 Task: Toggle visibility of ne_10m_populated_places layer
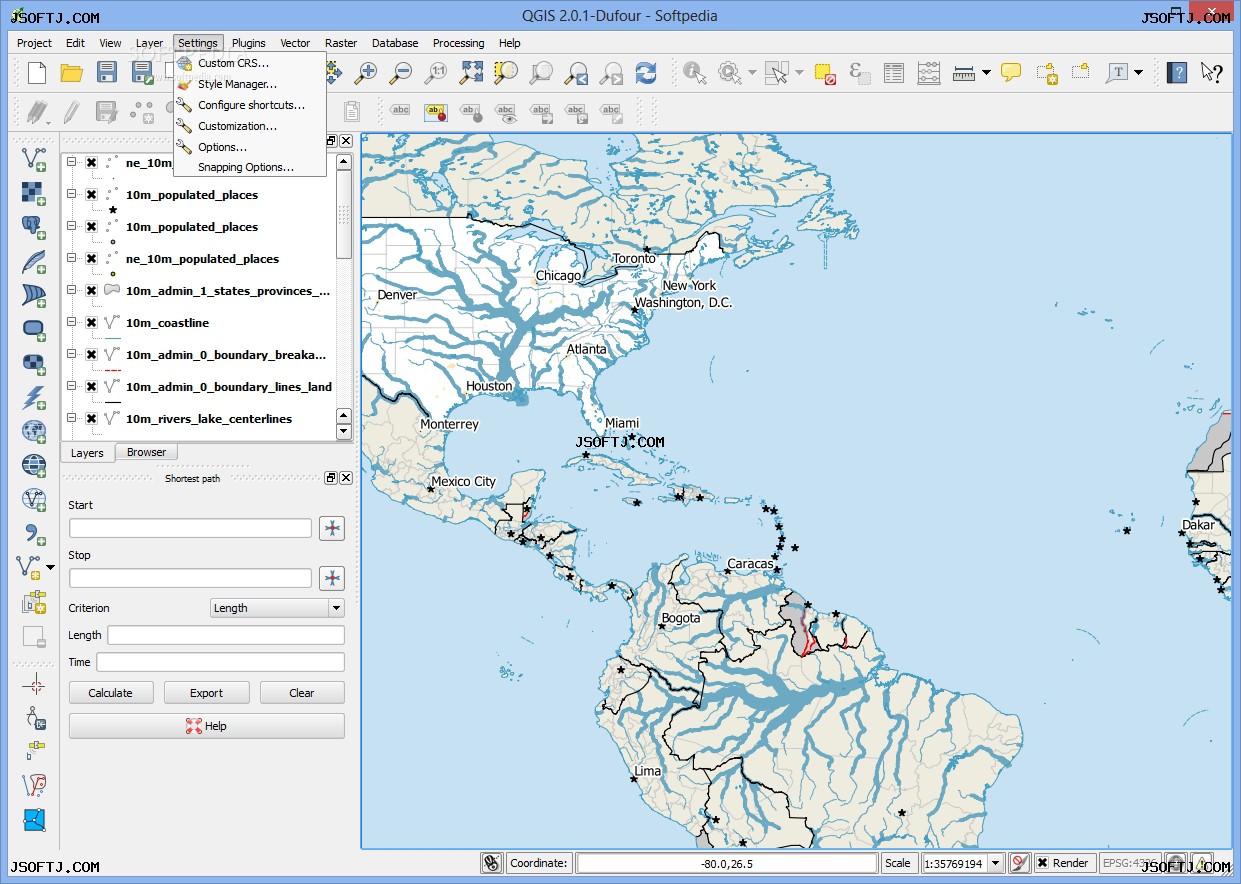click(x=91, y=259)
